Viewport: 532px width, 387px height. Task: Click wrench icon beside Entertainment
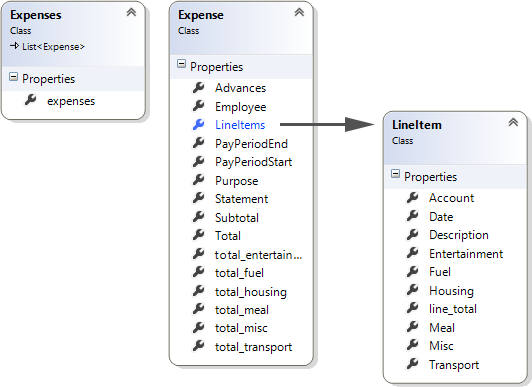pos(413,253)
